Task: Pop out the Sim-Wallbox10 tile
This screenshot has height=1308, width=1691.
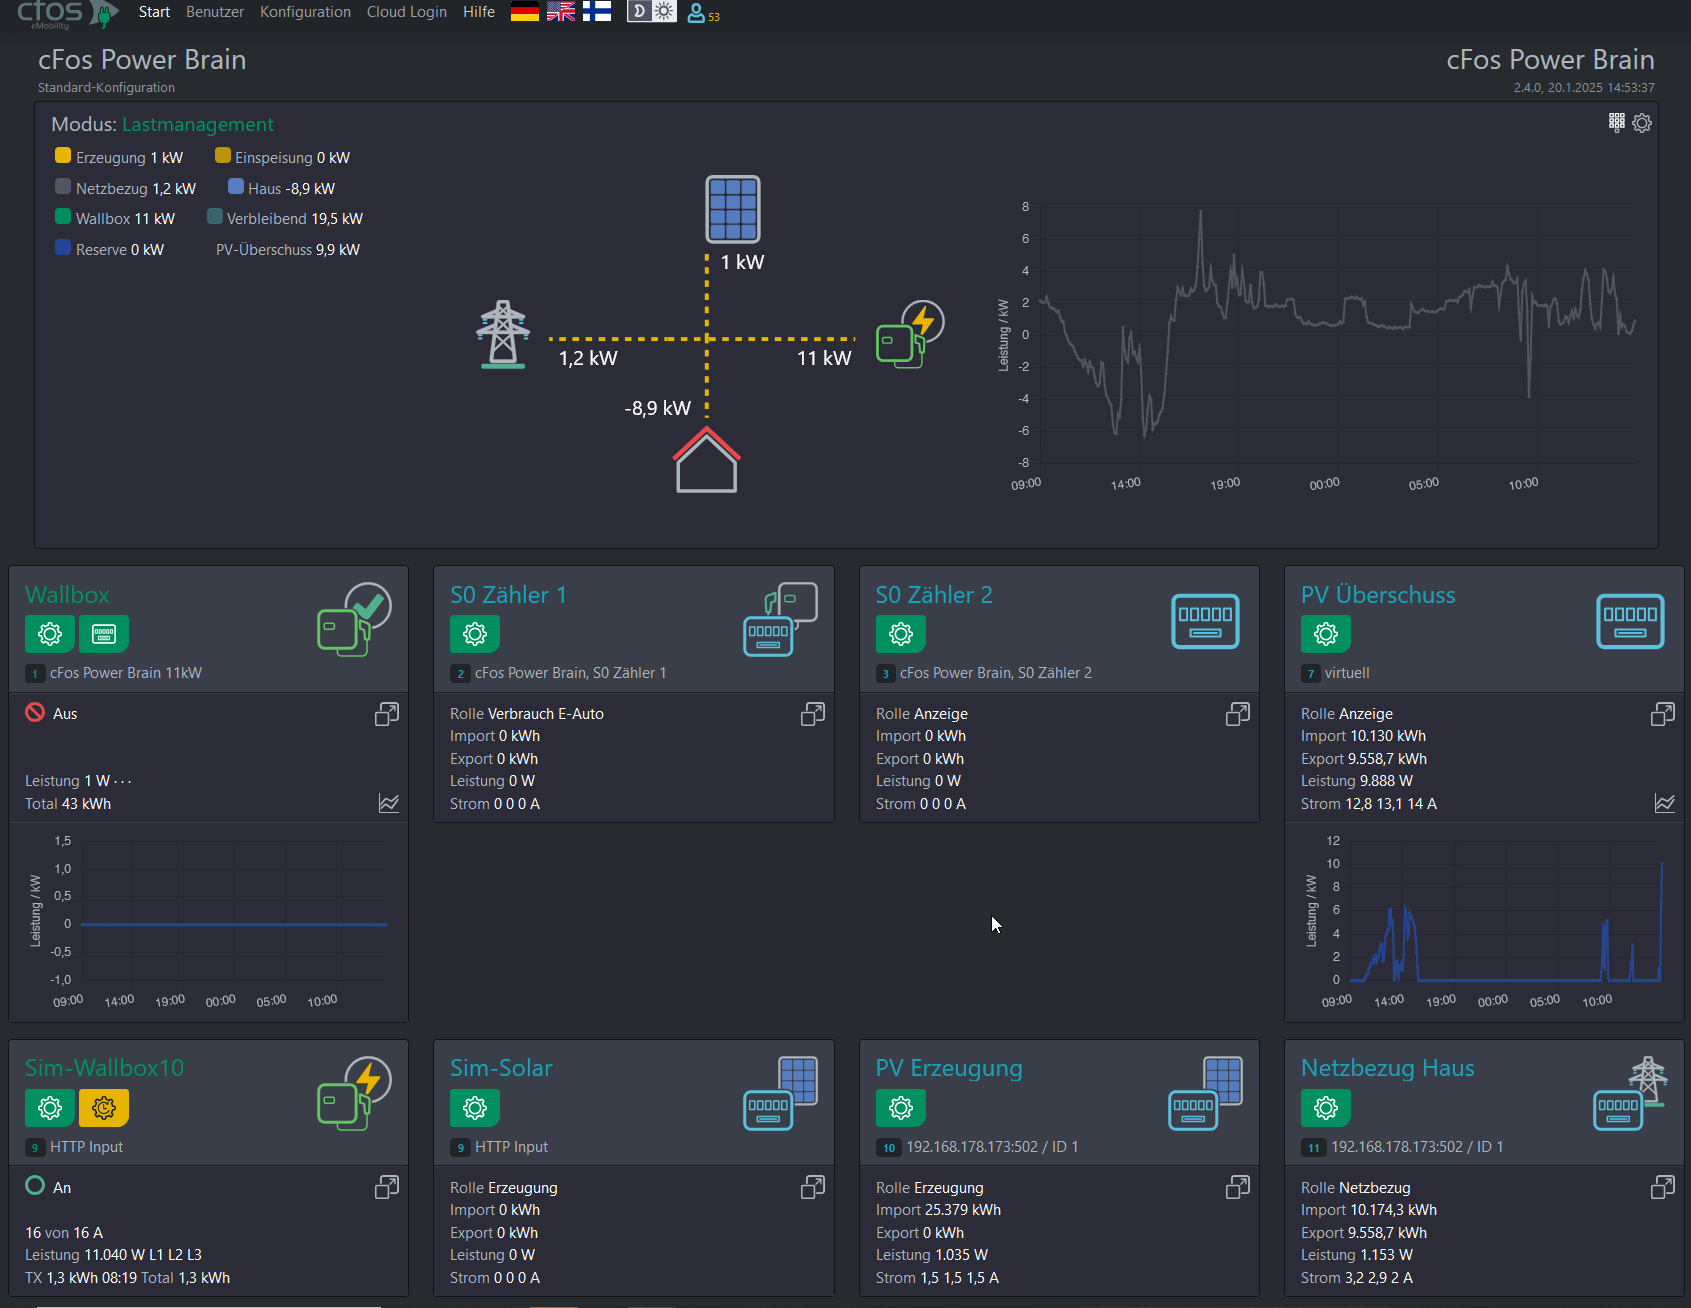Action: 387,1187
